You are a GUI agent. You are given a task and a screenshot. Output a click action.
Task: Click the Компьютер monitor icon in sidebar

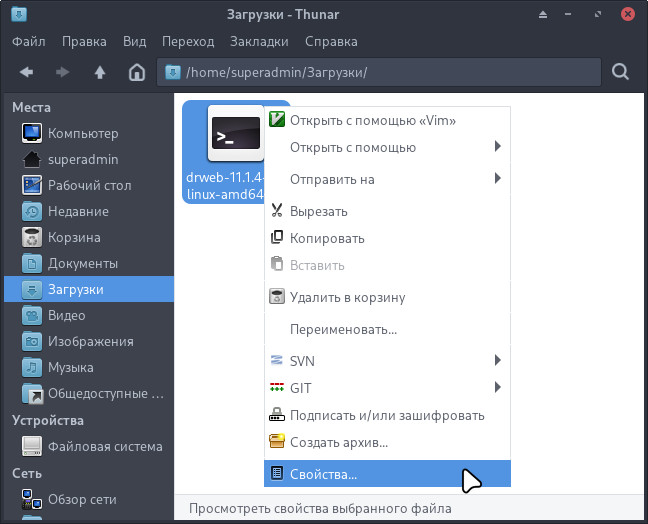[32, 133]
